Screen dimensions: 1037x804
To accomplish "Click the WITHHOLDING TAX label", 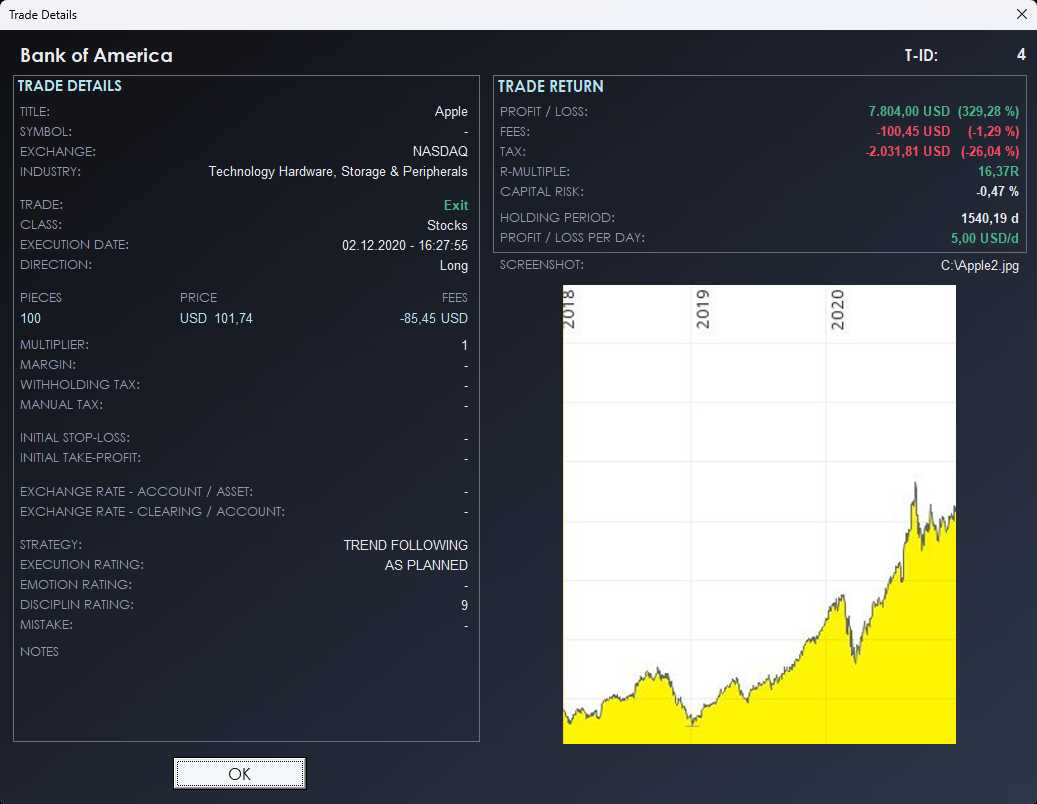I will (x=79, y=385).
